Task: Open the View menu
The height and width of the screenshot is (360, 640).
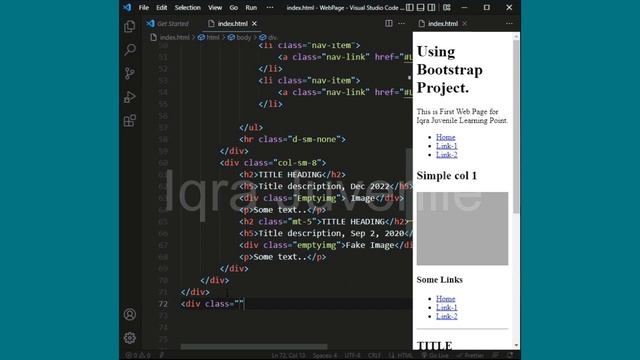Action: (x=215, y=7)
